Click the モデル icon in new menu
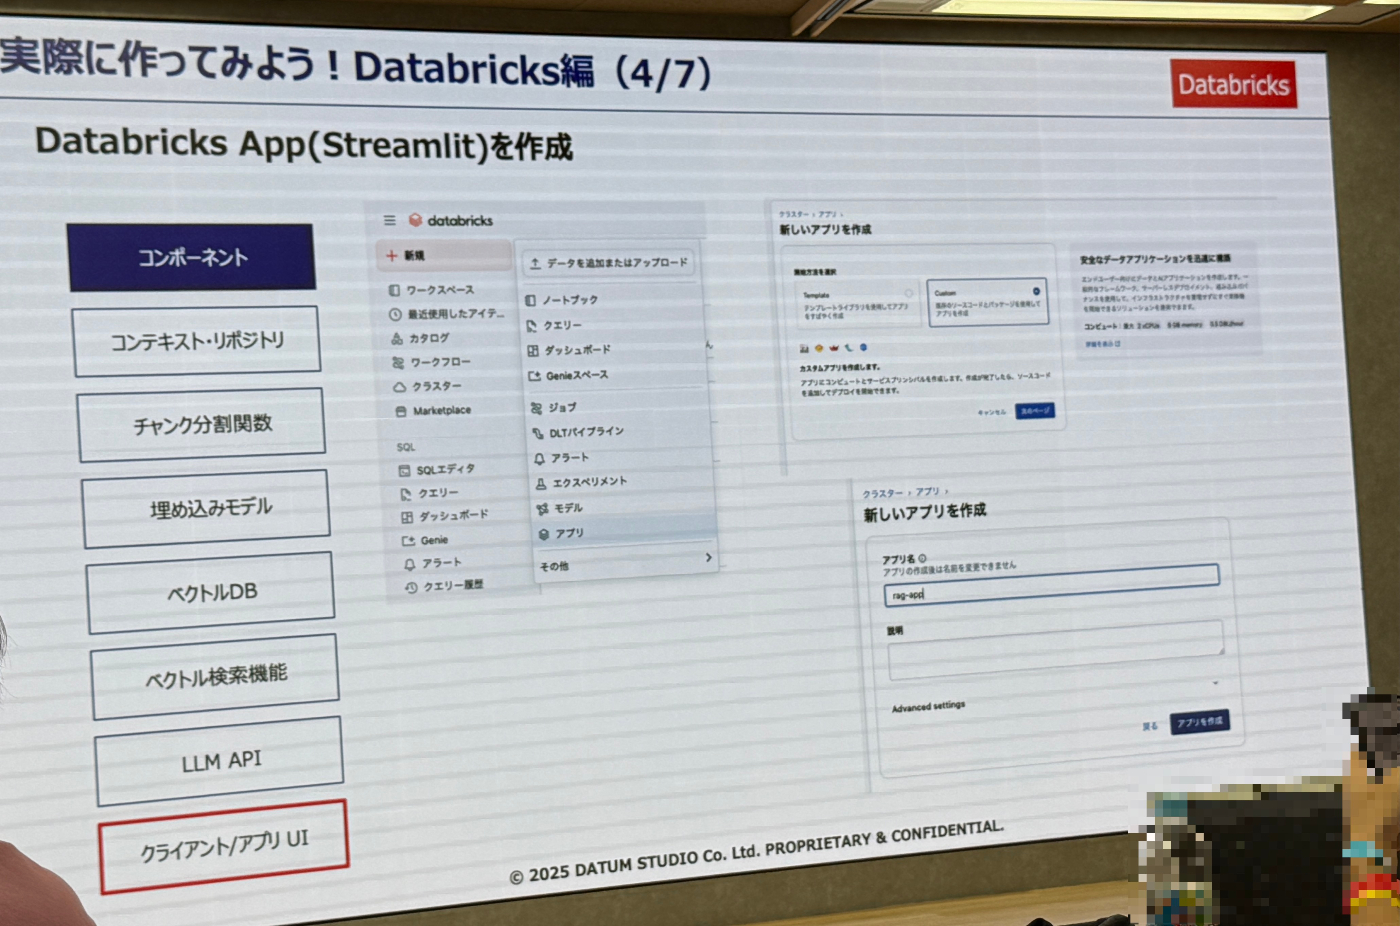This screenshot has height=926, width=1400. tap(542, 509)
